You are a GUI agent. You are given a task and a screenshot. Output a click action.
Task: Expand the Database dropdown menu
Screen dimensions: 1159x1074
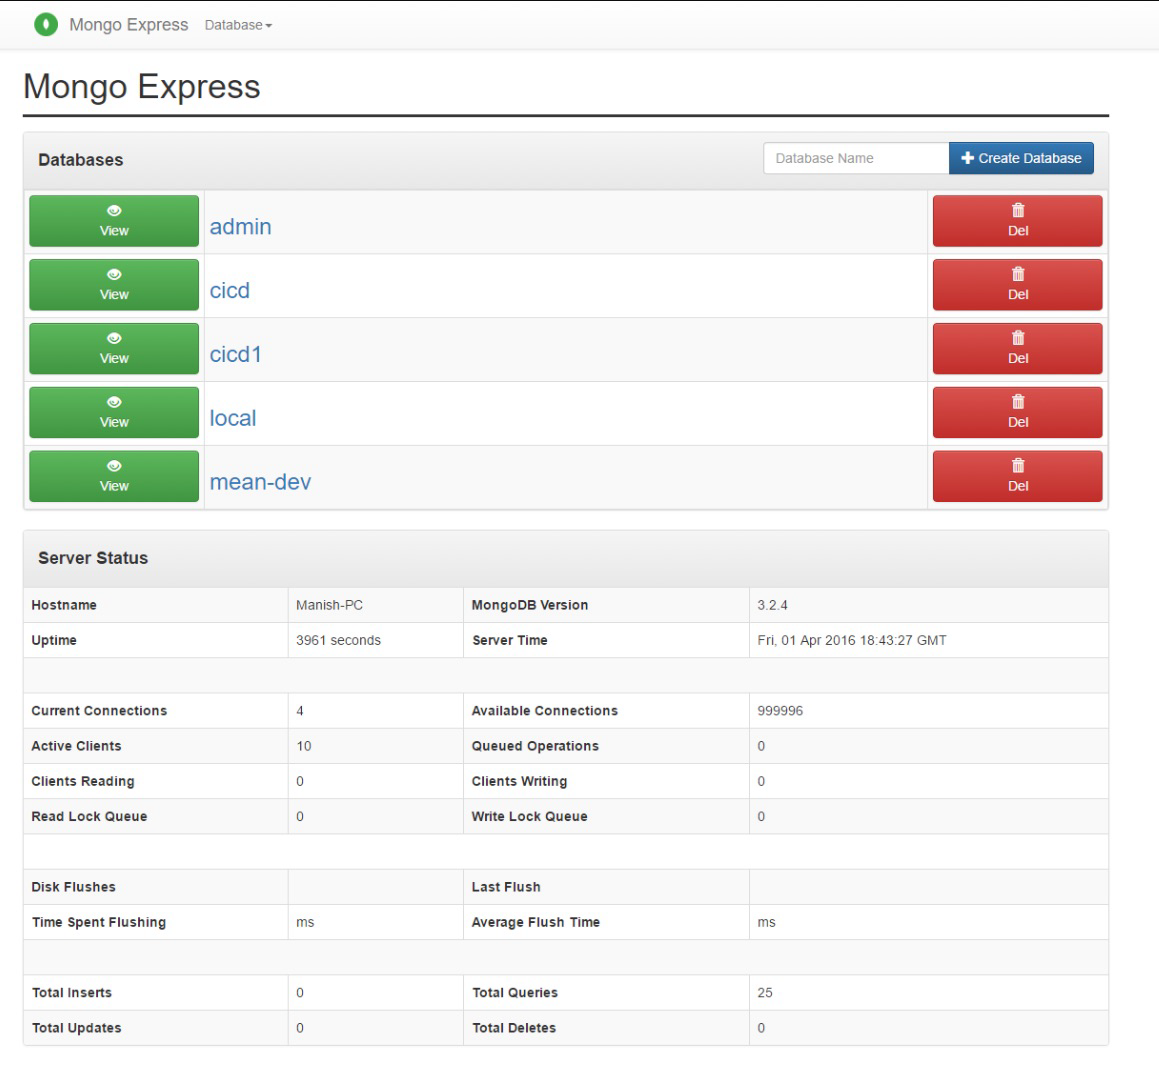coord(238,25)
